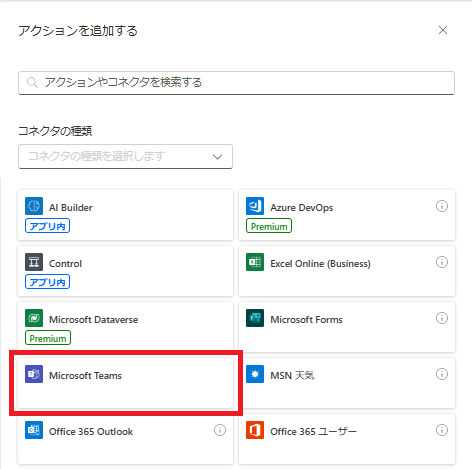
Task: Select the MSN 天気 connector name
Action: coord(292,376)
